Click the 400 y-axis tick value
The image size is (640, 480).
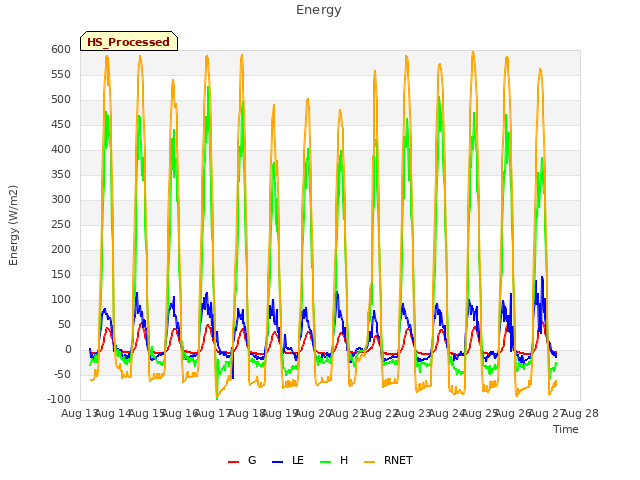[61, 149]
